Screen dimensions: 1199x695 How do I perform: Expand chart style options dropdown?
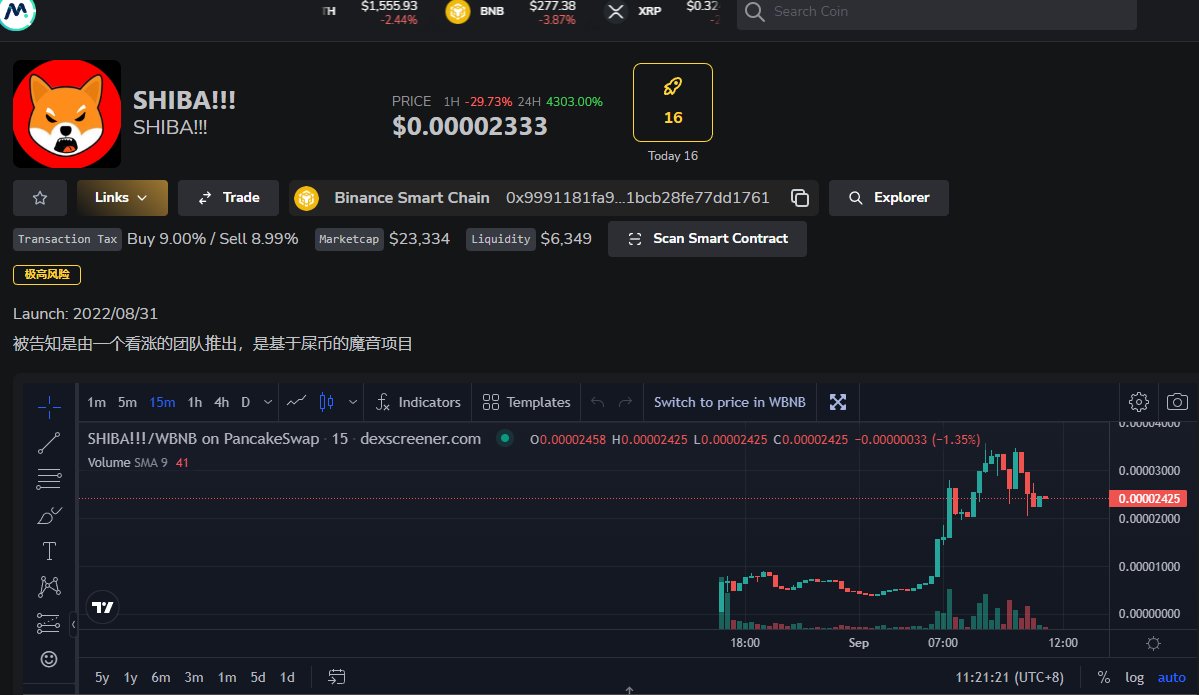(353, 402)
